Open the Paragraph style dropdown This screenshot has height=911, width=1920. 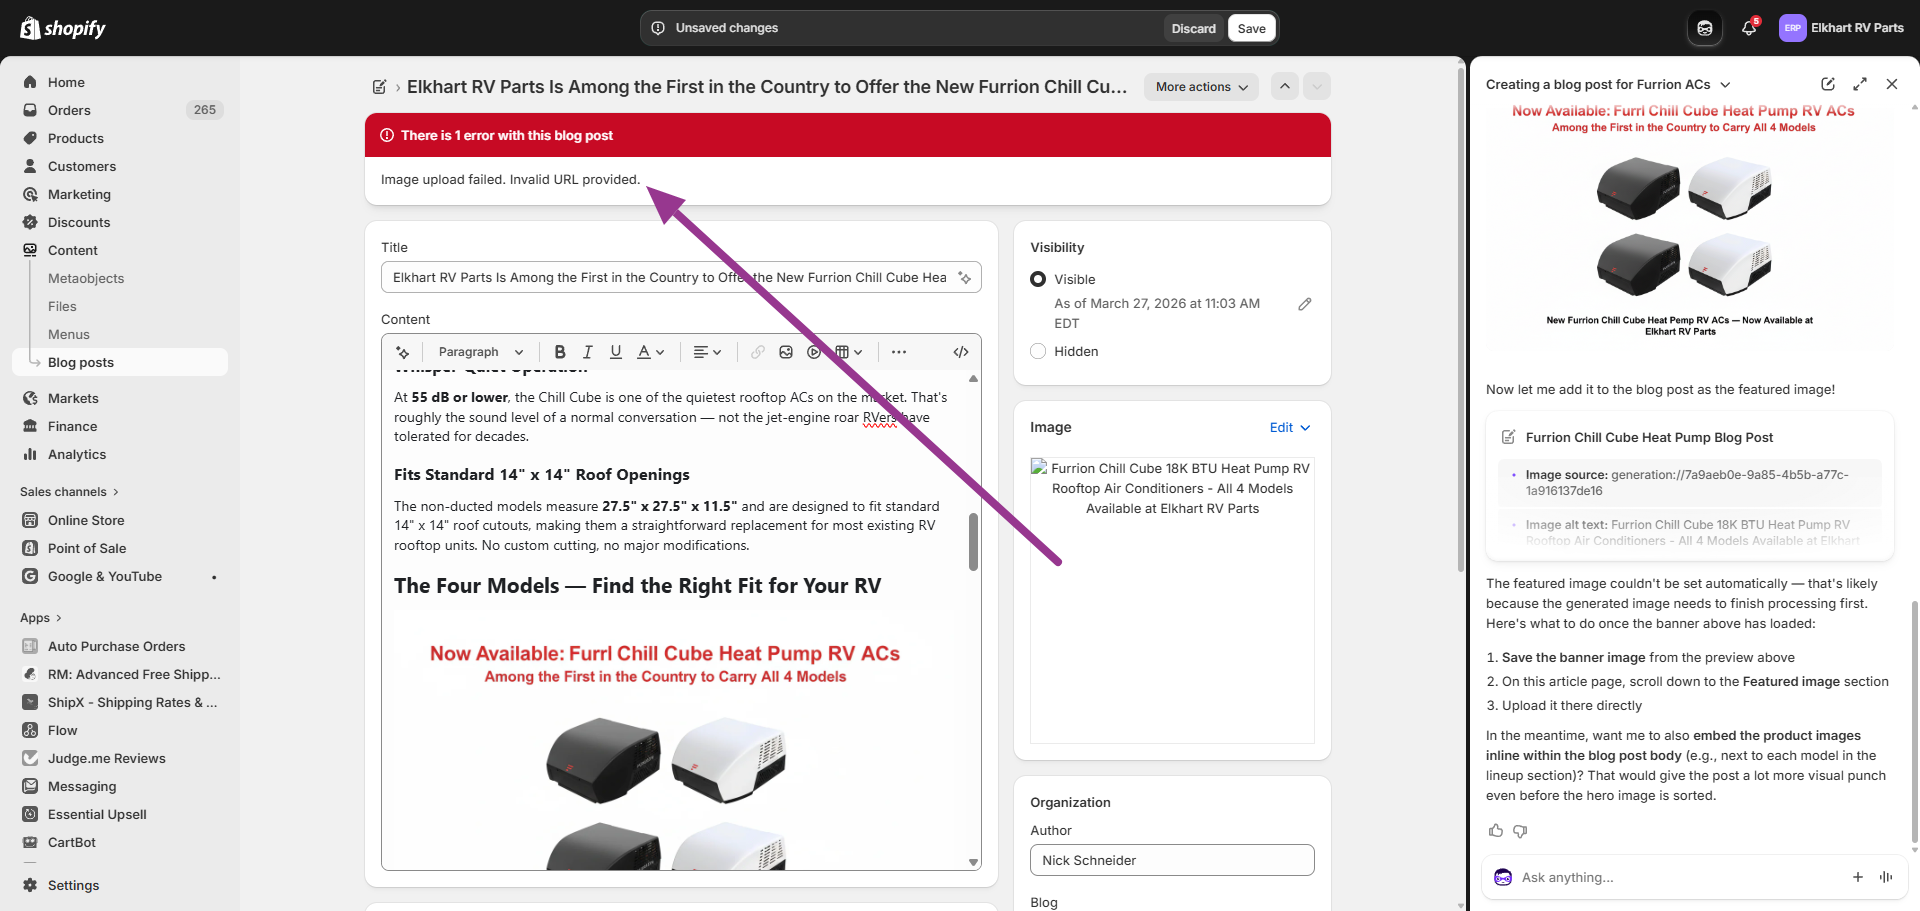click(x=480, y=352)
